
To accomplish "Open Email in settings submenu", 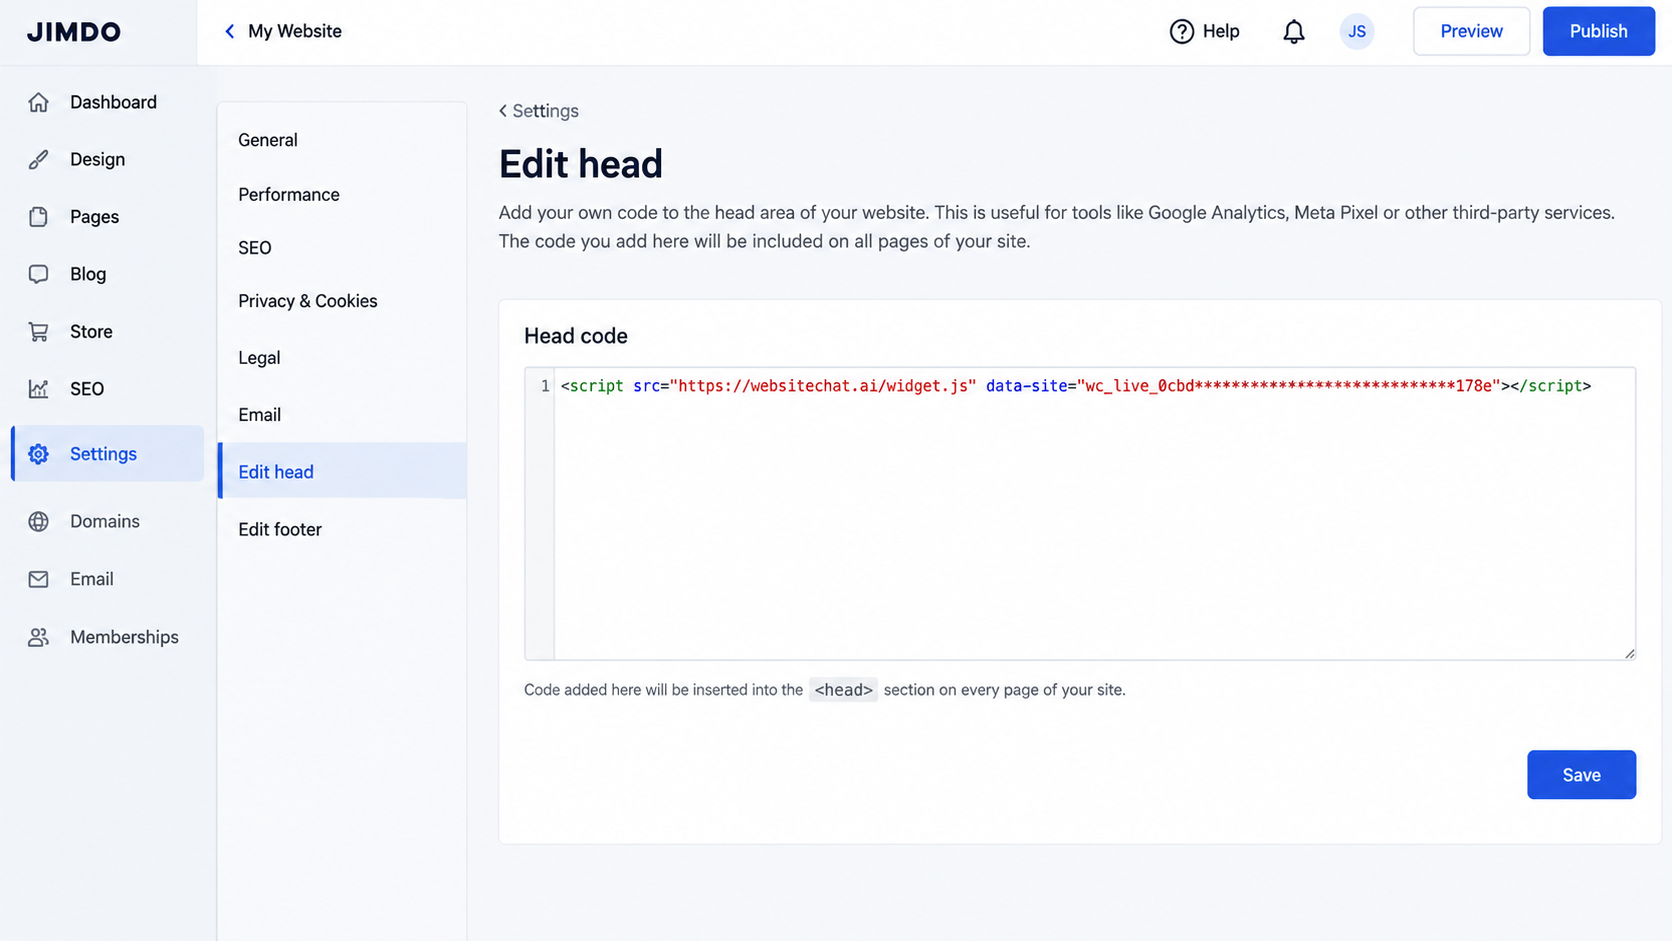I will (342, 415).
